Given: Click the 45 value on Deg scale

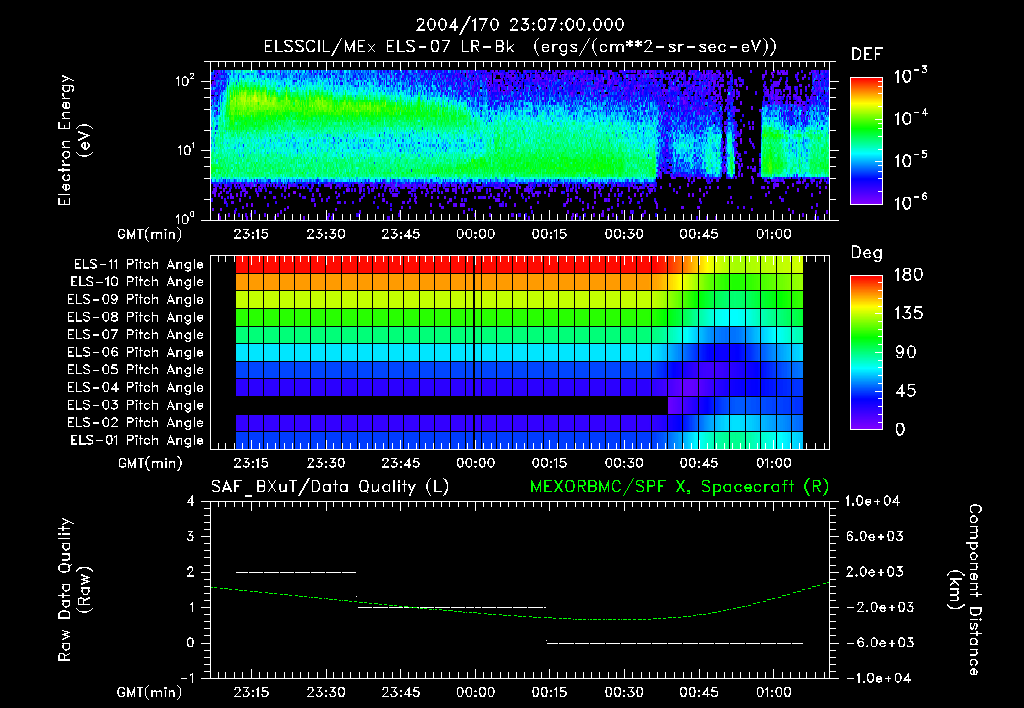Looking at the screenshot, I should [x=905, y=391].
